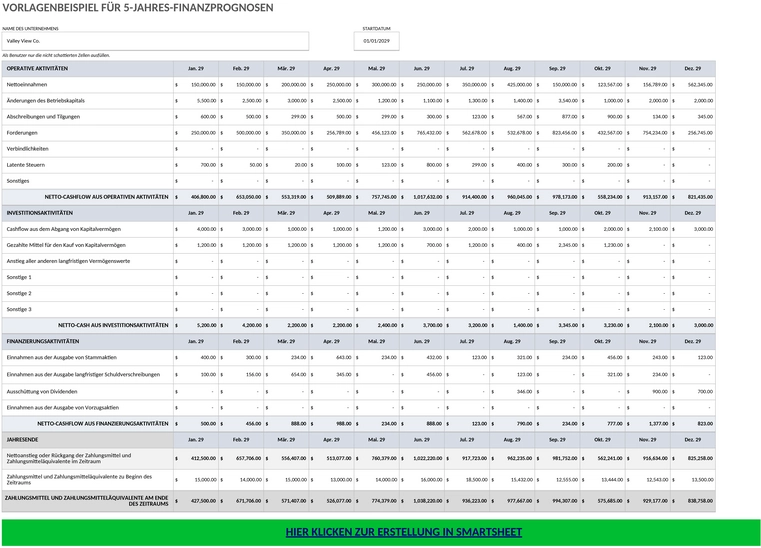Select Nettoanstieg June cell 1,022,220.00
This screenshot has width=761, height=548.
point(422,458)
